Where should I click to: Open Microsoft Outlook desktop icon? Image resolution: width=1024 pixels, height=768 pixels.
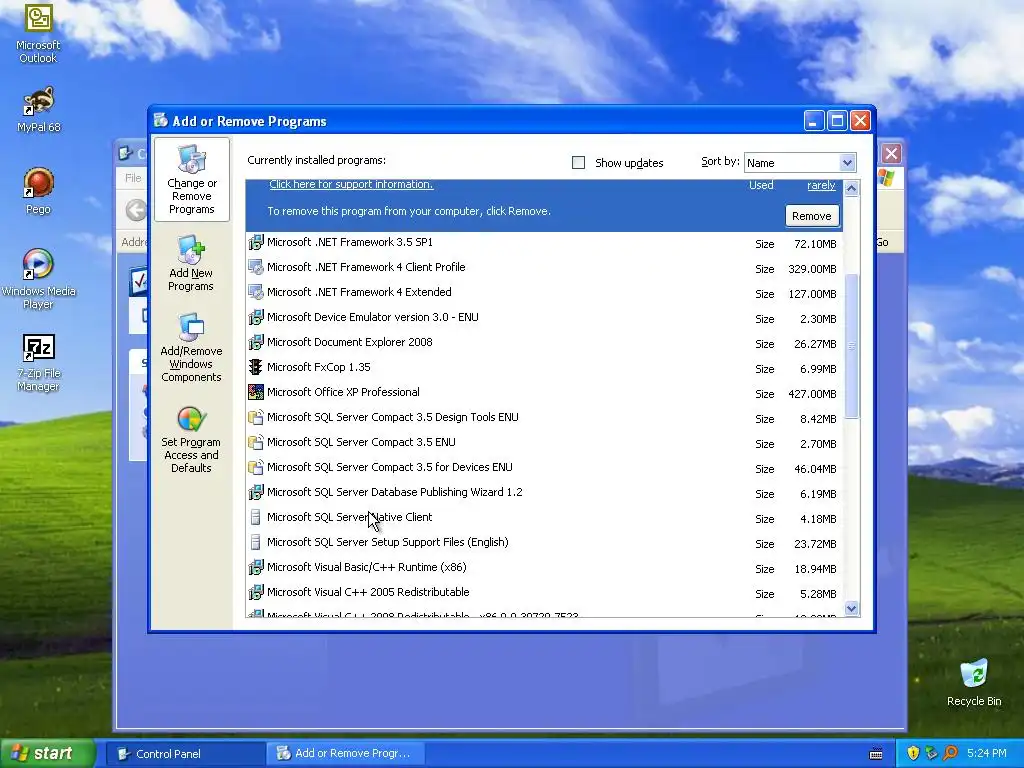pyautogui.click(x=38, y=33)
